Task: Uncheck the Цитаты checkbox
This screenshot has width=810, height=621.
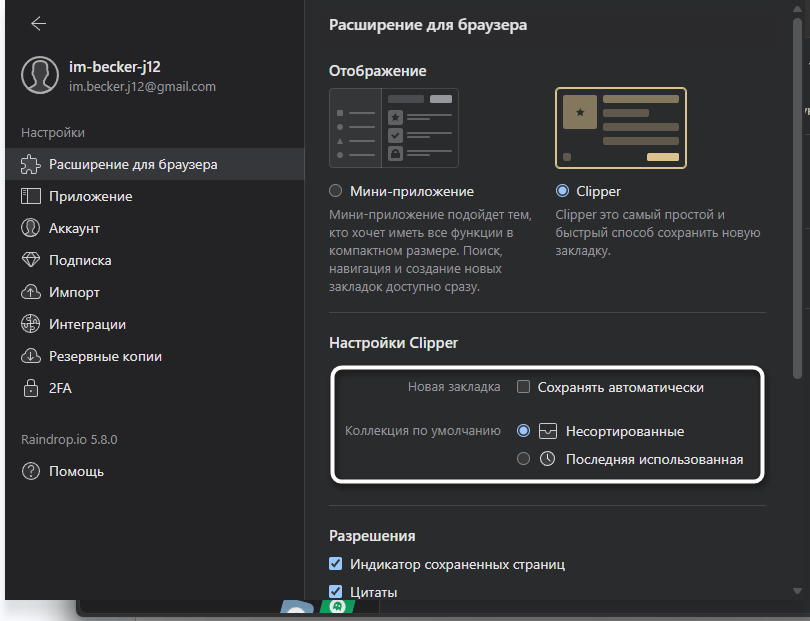Action: [x=336, y=592]
